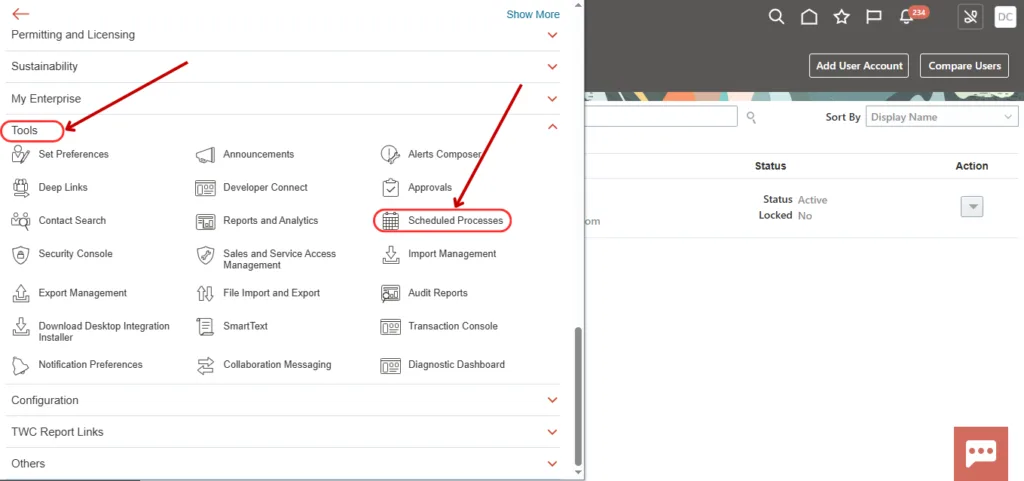Click the search magnifier in header
The width and height of the screenshot is (1024, 481).
[776, 17]
